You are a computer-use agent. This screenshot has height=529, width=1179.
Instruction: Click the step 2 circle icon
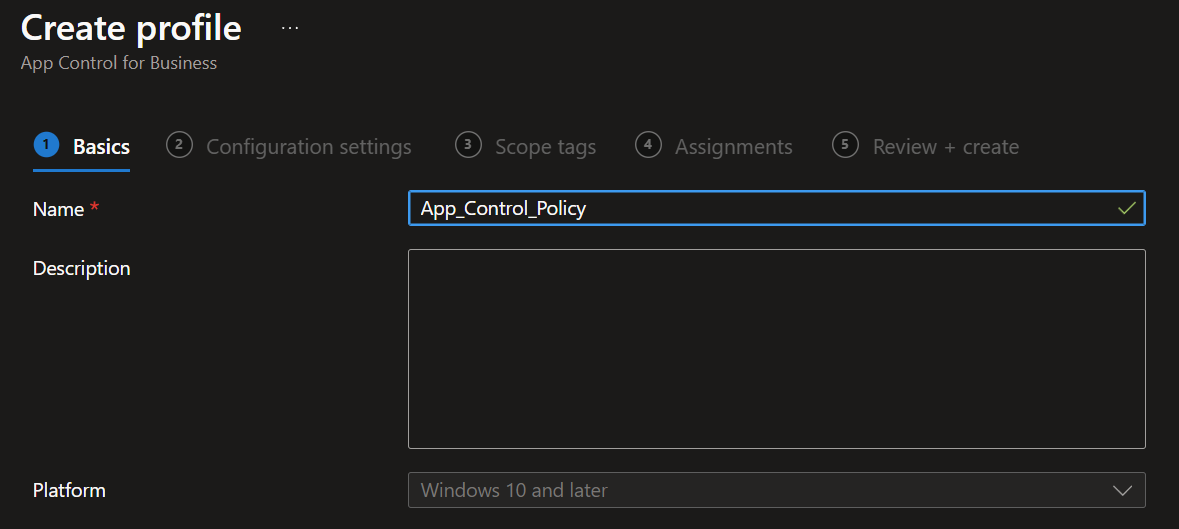coord(179,145)
